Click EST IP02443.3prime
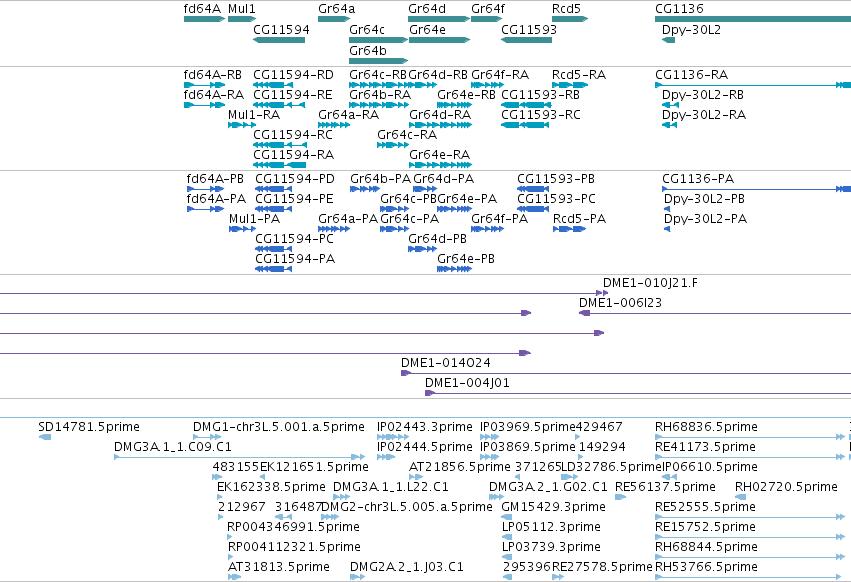Image resolution: width=851 pixels, height=582 pixels. (393, 437)
